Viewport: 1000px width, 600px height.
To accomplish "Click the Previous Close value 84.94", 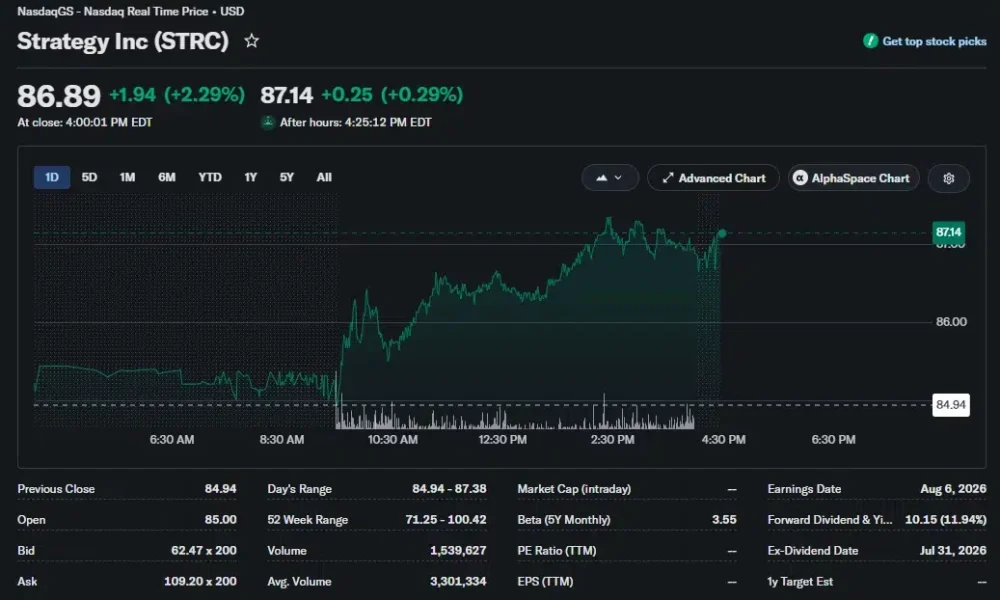I will pyautogui.click(x=220, y=489).
